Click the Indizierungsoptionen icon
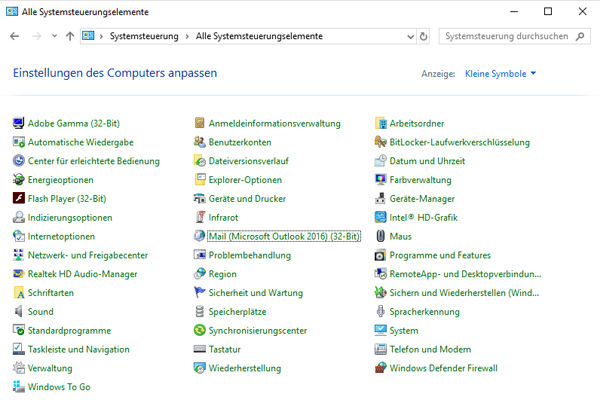The width and height of the screenshot is (600, 415). click(x=18, y=217)
